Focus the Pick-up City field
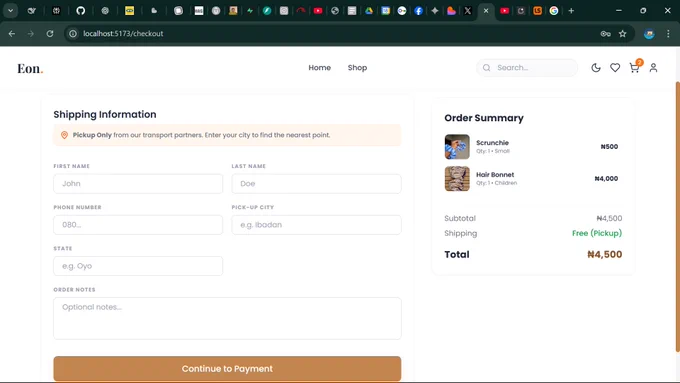The width and height of the screenshot is (680, 383). pos(316,225)
